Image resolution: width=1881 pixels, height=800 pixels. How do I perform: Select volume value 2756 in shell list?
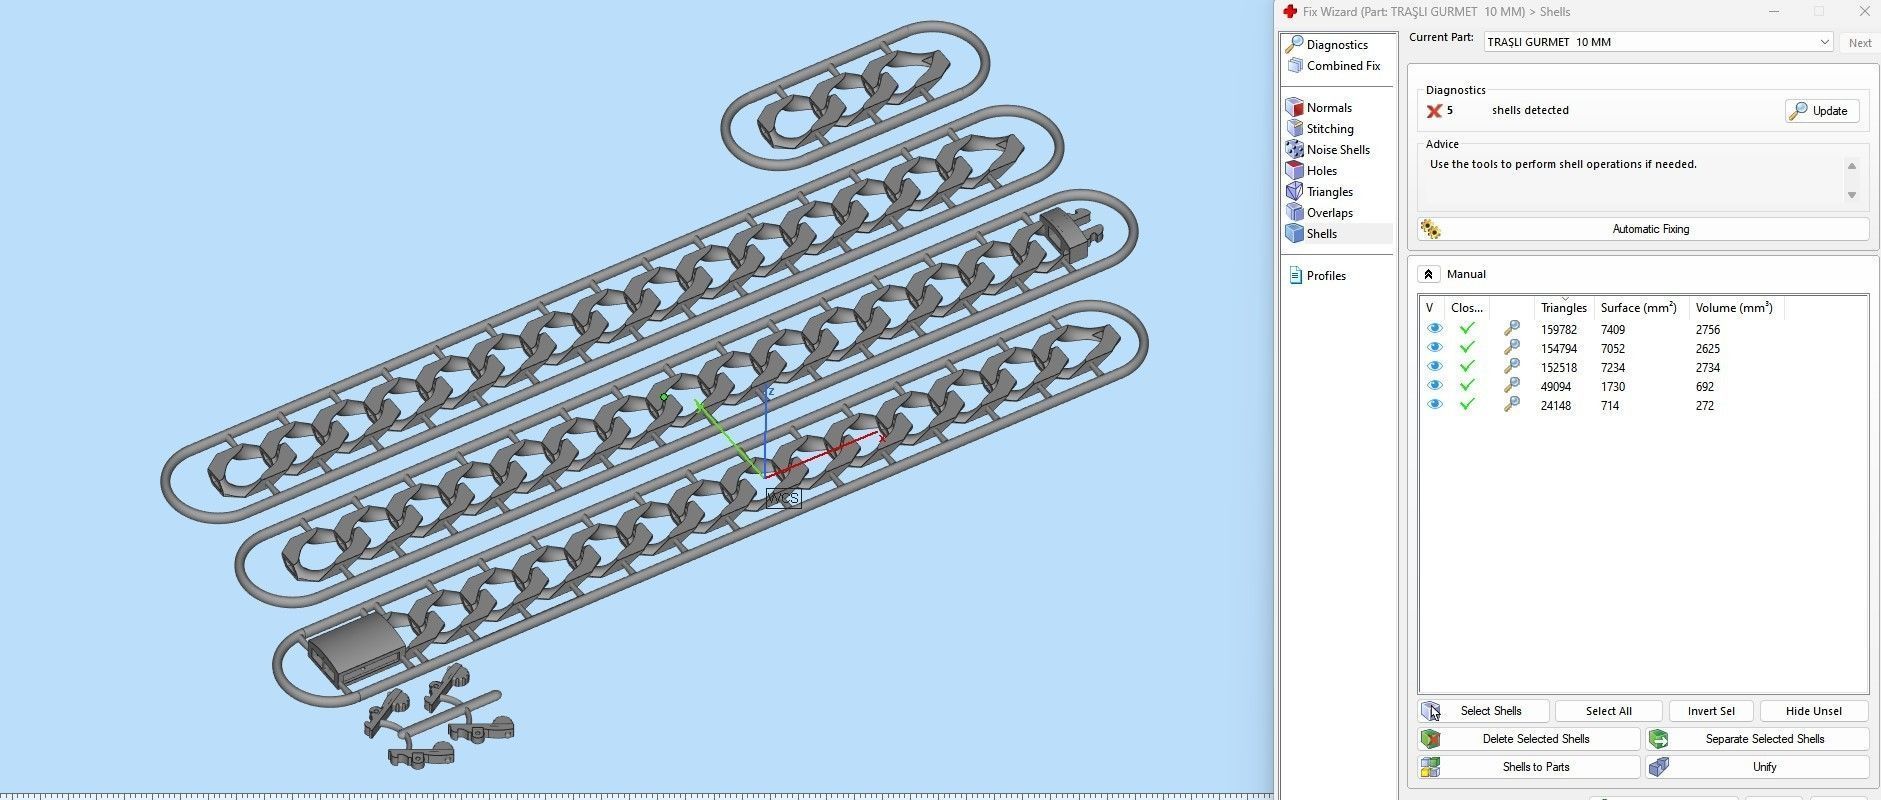coord(1707,330)
